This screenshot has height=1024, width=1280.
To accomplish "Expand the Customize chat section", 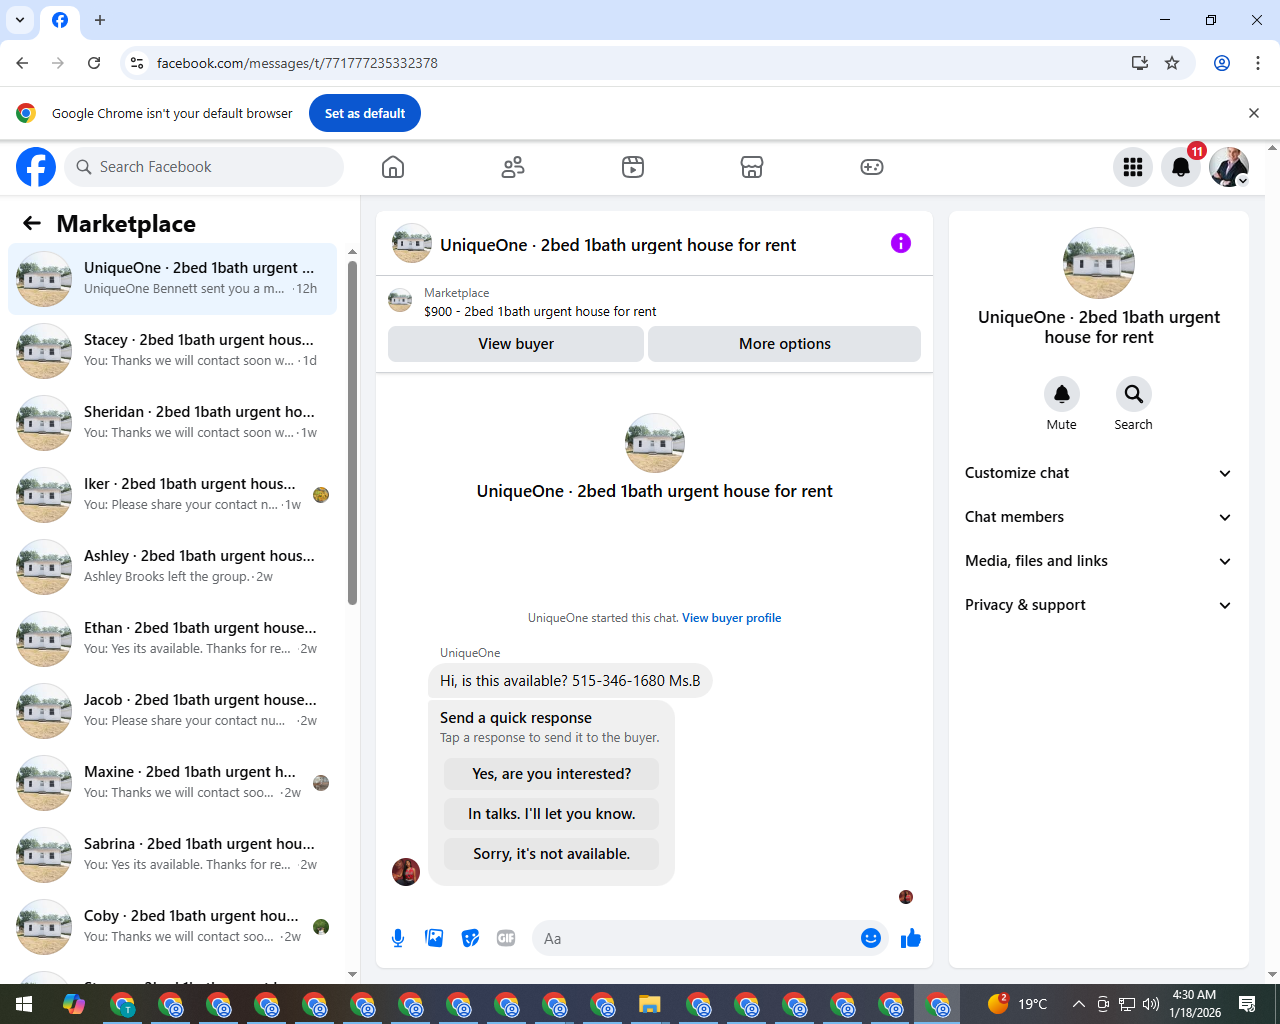I will [1099, 473].
